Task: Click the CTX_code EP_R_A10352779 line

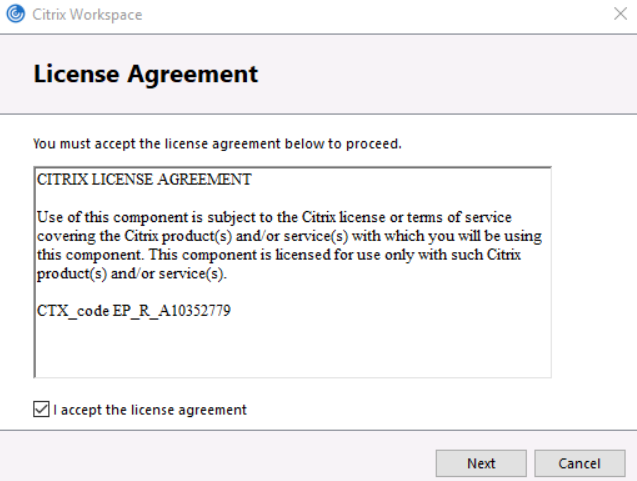Action: point(134,311)
